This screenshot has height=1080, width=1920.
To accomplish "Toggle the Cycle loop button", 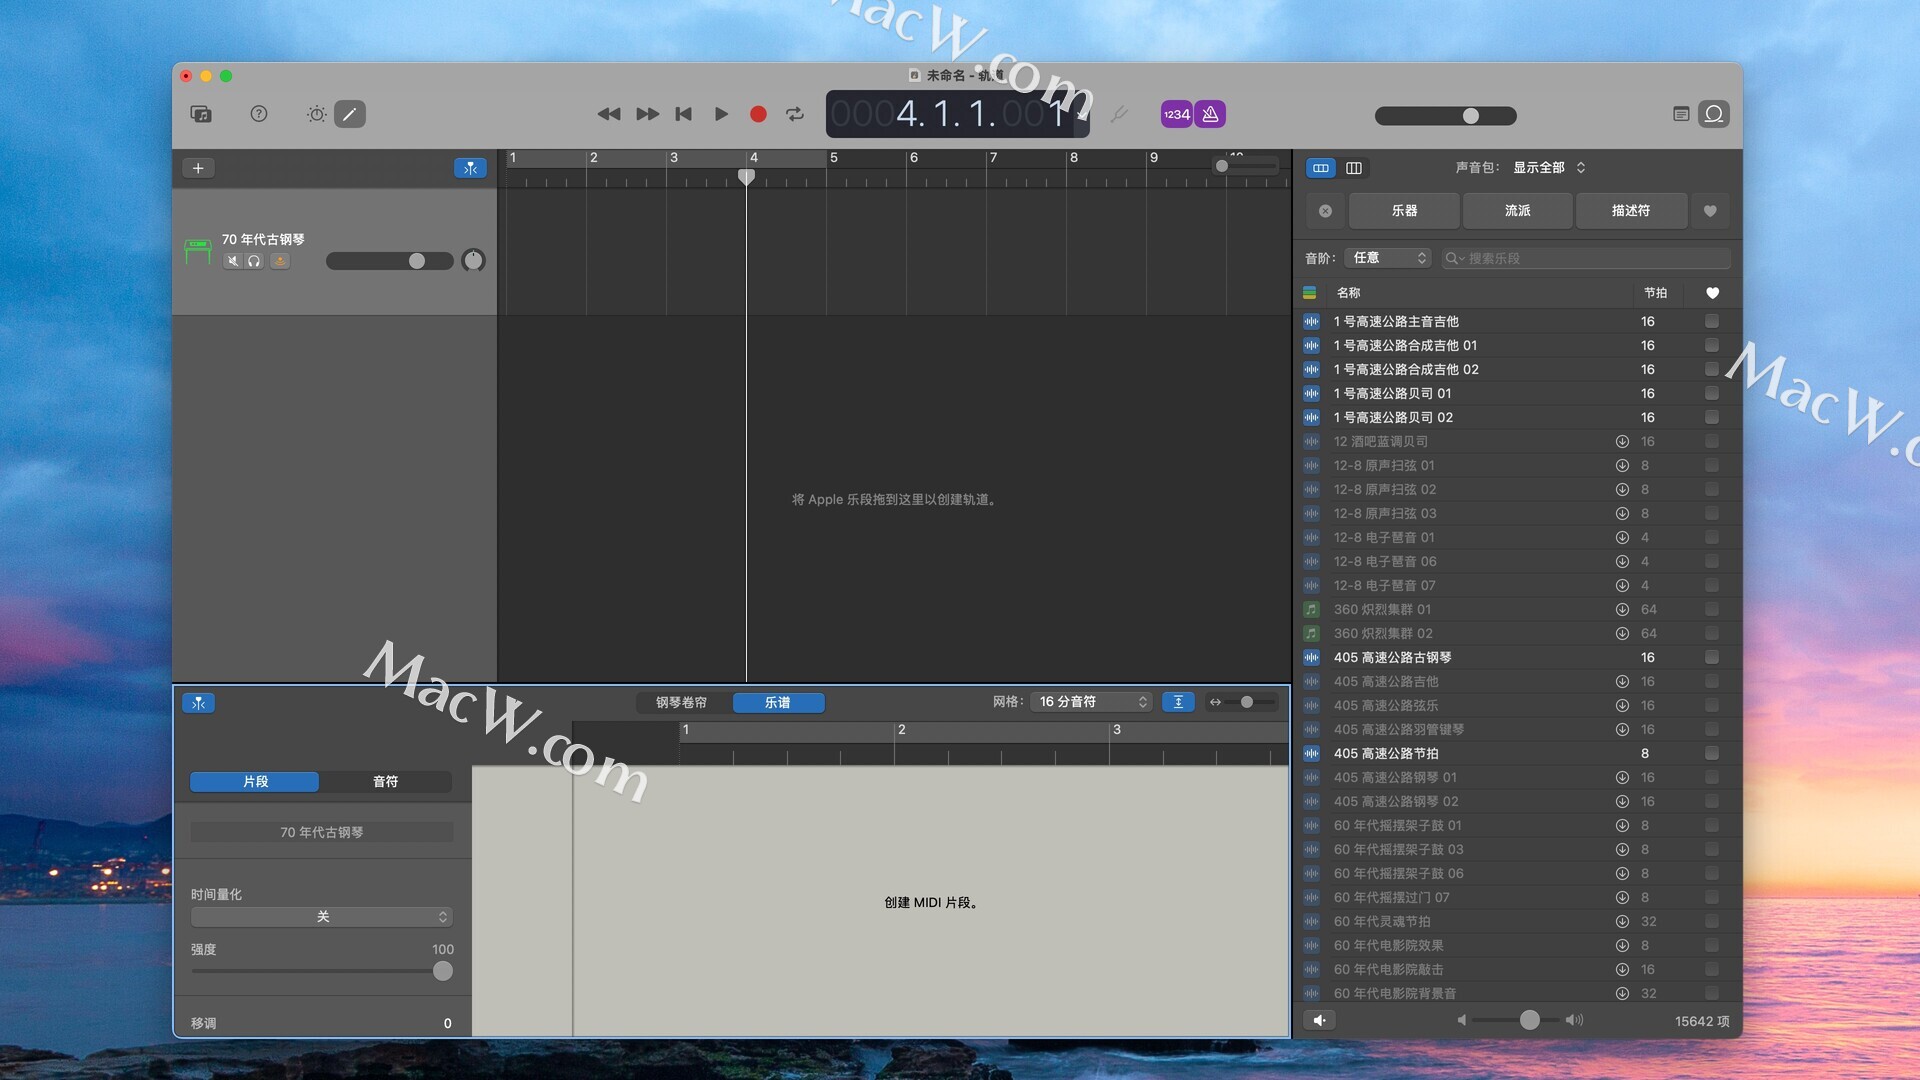I will click(795, 114).
